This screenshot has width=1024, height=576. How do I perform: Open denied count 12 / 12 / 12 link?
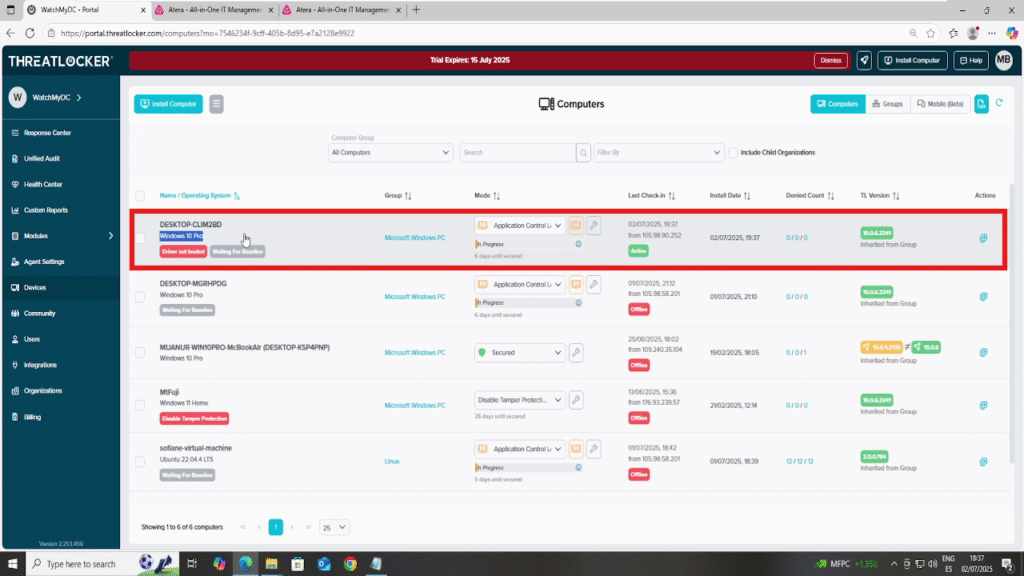(x=799, y=462)
